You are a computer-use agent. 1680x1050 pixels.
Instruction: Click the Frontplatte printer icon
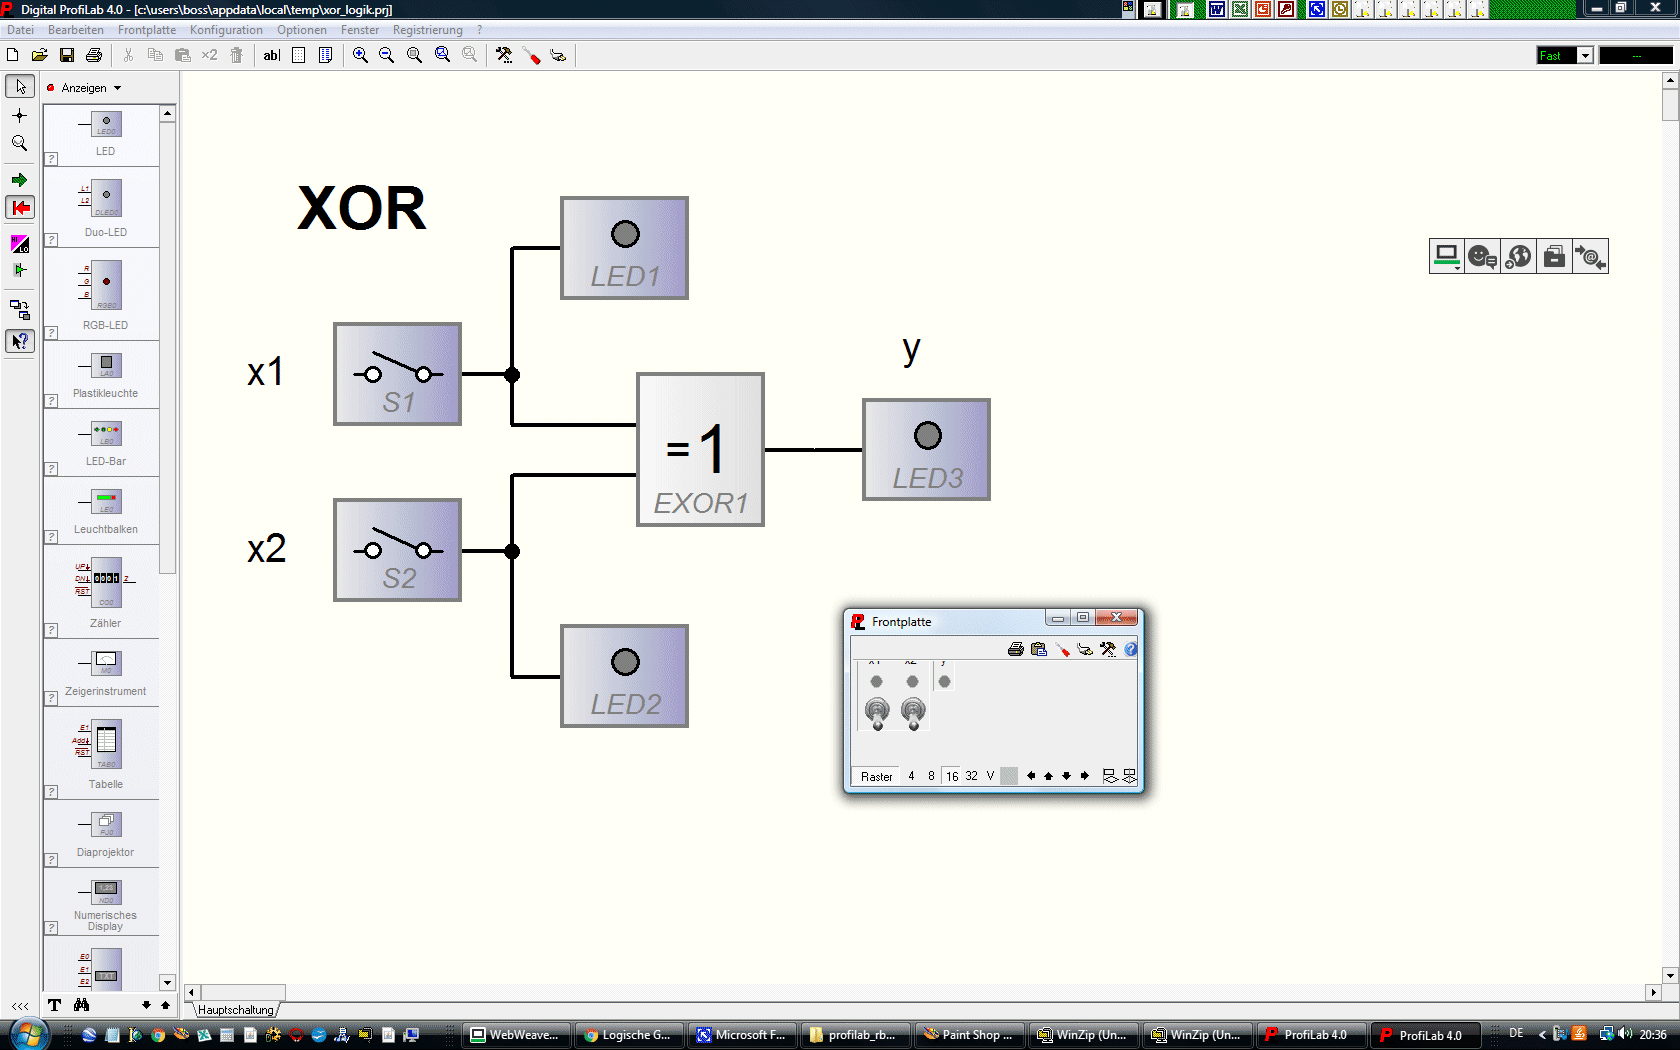[x=1016, y=649]
